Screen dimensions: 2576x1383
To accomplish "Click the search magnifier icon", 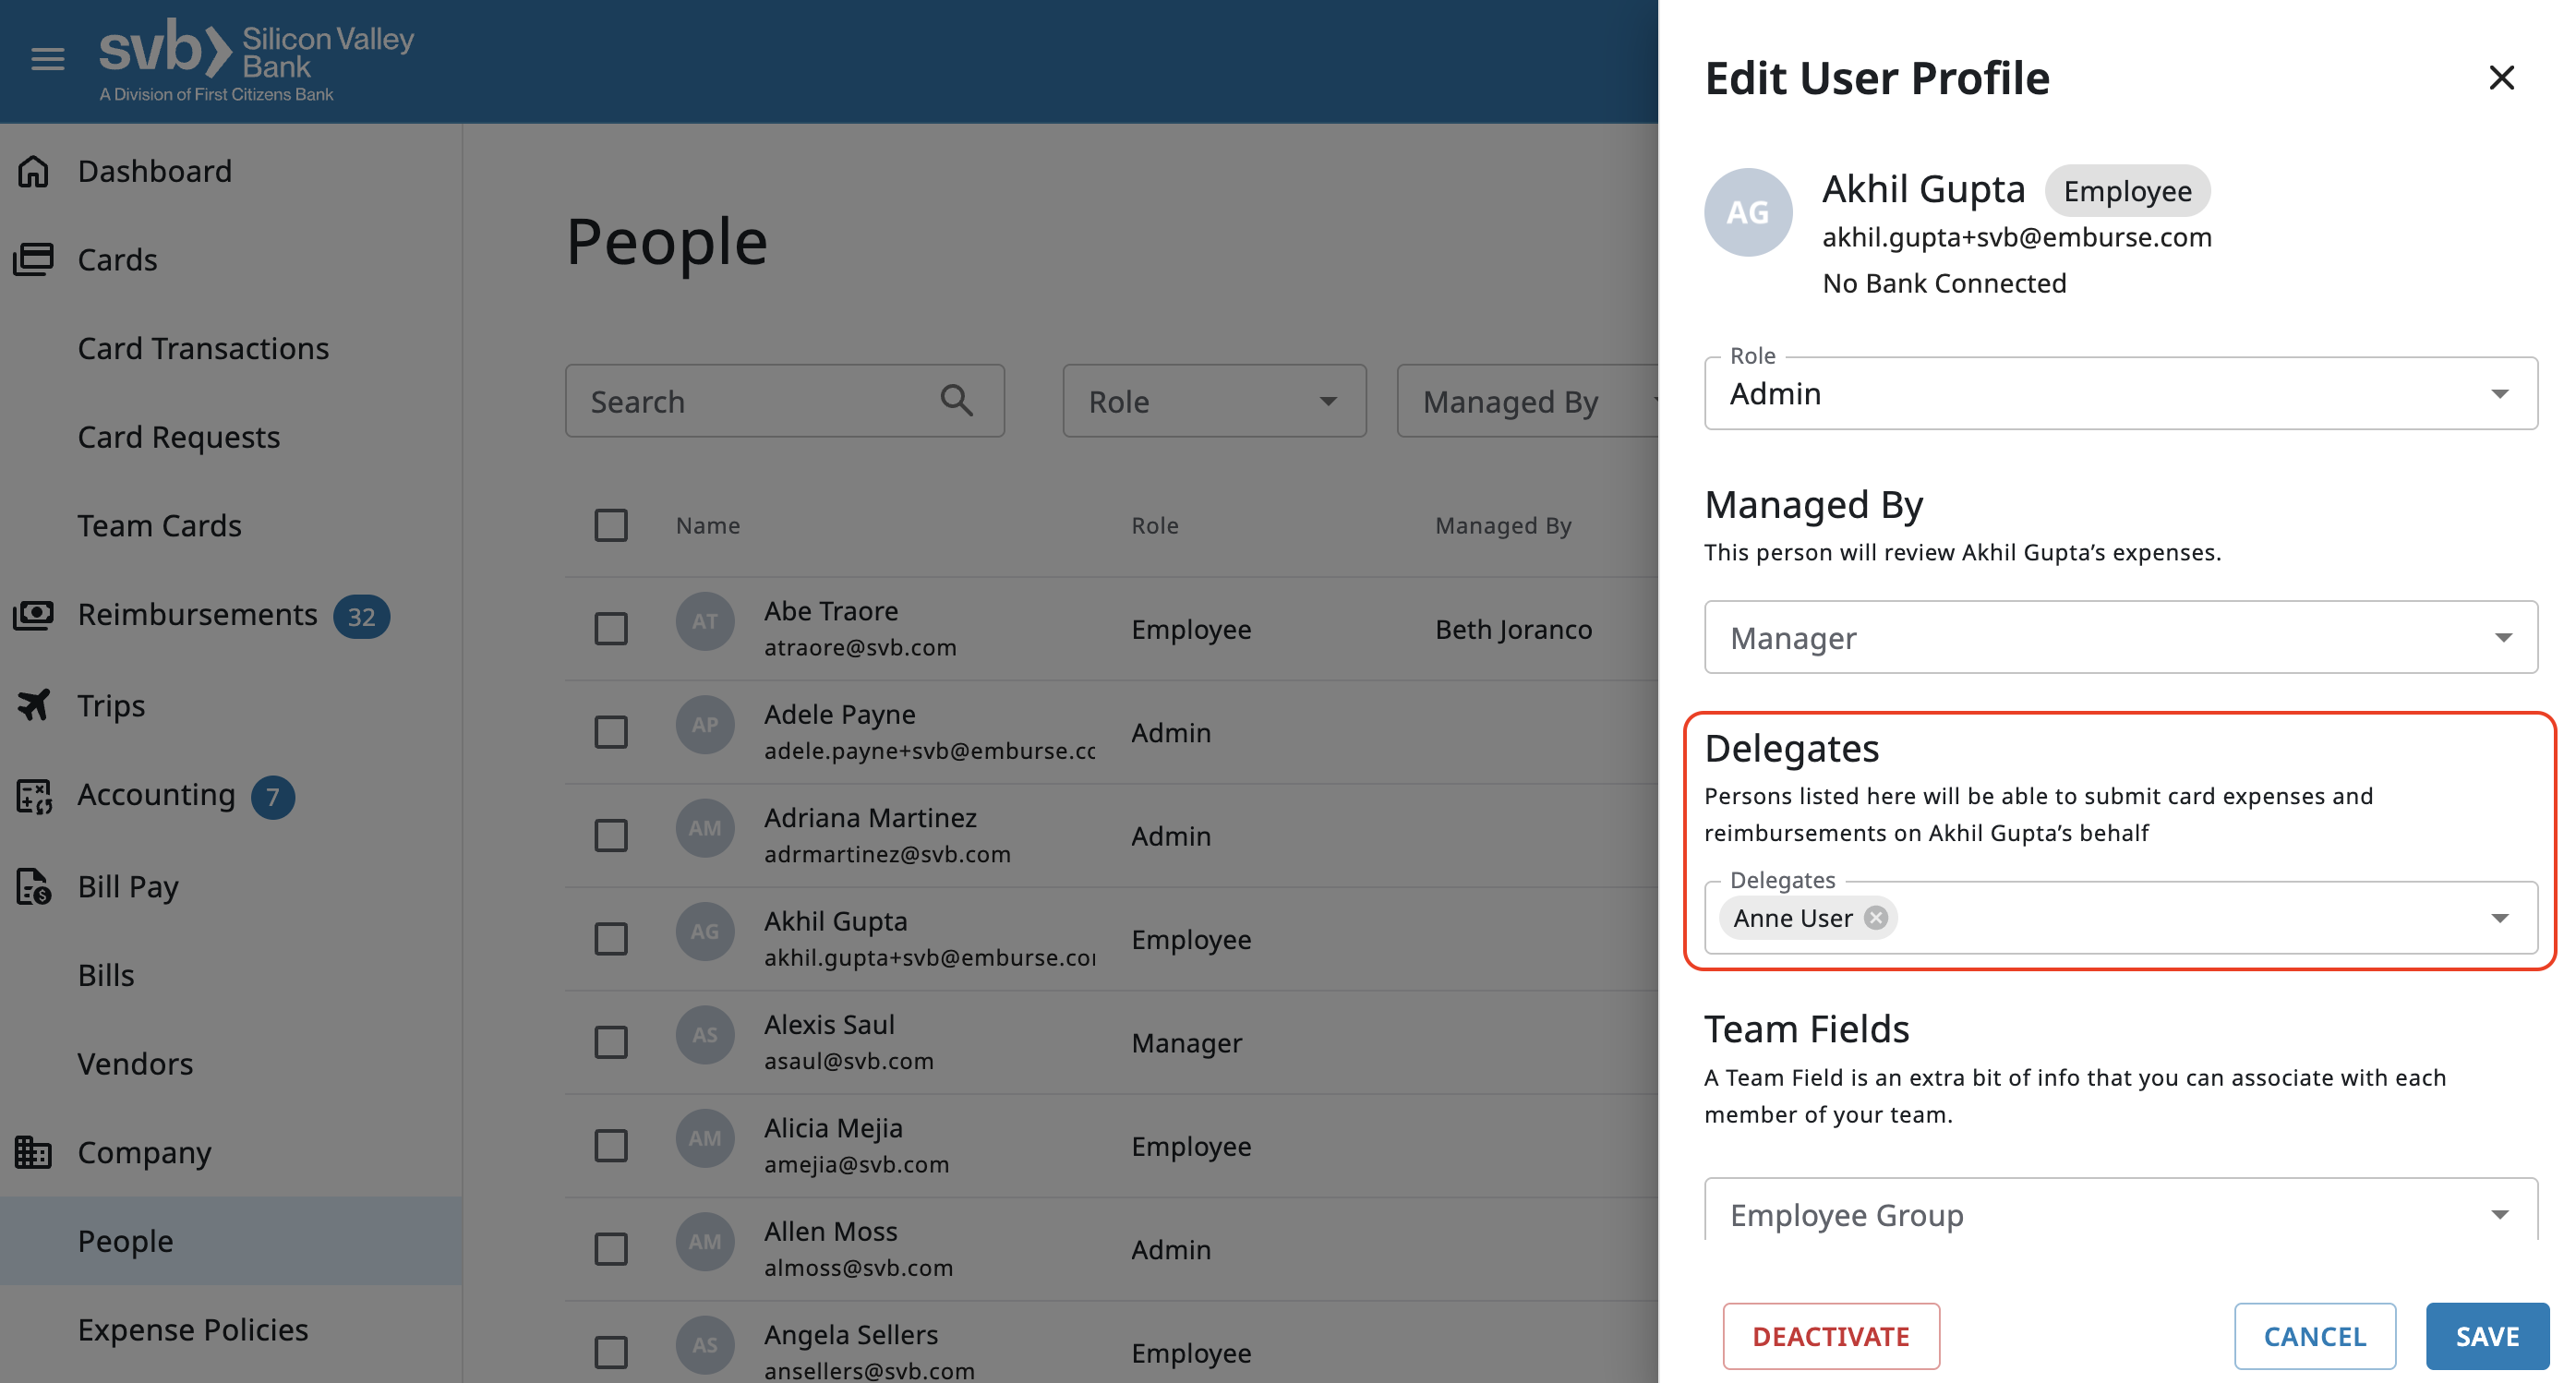I will tap(956, 401).
